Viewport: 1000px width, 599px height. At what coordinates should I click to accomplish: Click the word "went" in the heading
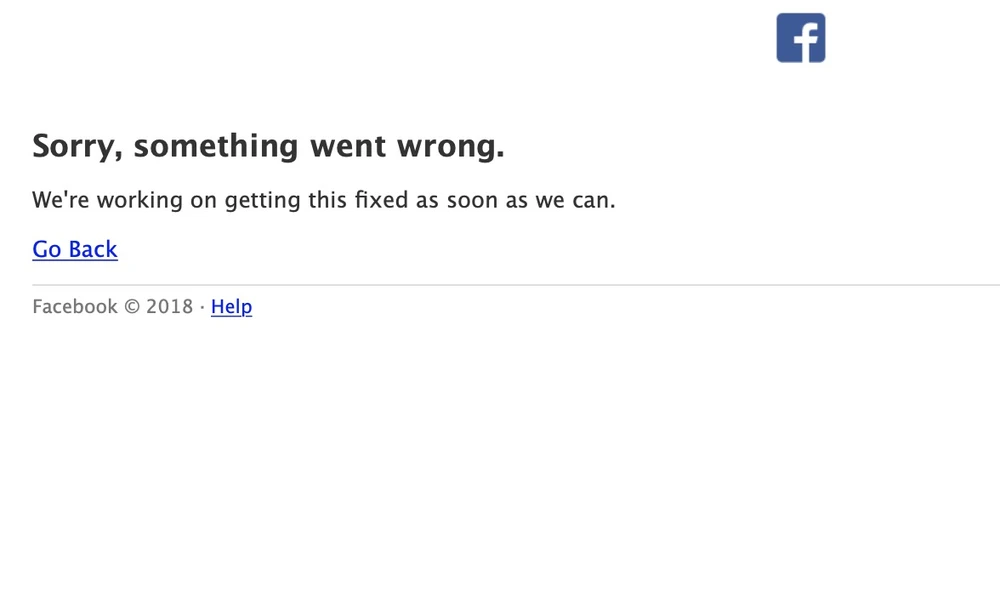point(345,146)
